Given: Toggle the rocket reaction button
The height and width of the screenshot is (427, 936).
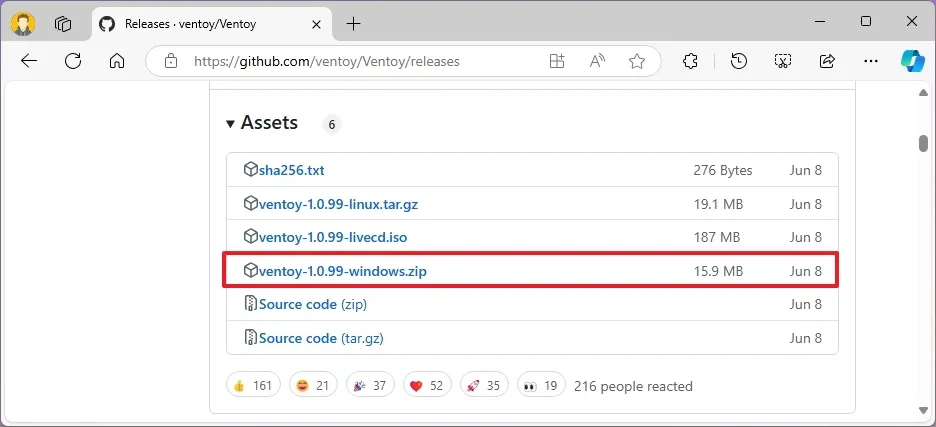Looking at the screenshot, I should [484, 385].
